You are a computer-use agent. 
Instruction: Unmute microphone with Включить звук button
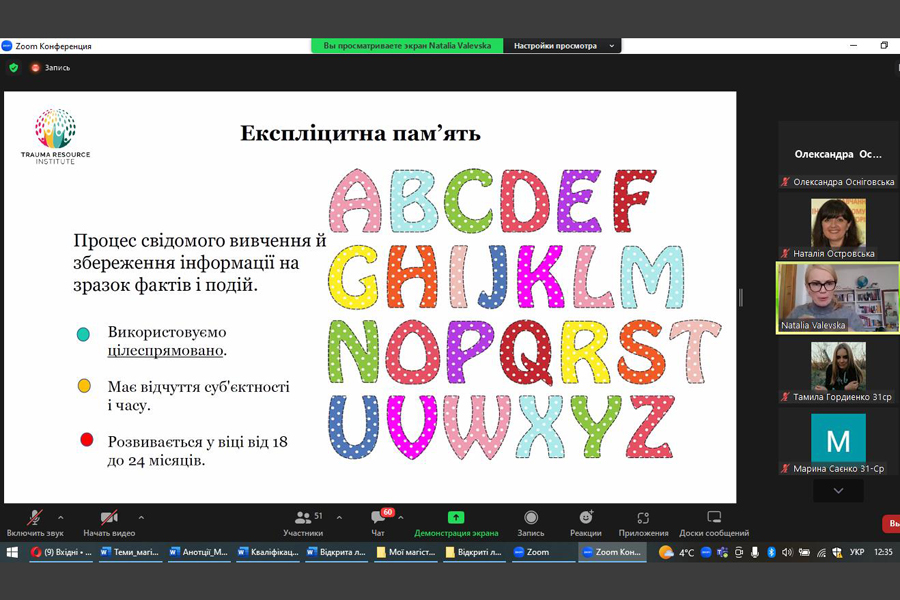coord(34,520)
